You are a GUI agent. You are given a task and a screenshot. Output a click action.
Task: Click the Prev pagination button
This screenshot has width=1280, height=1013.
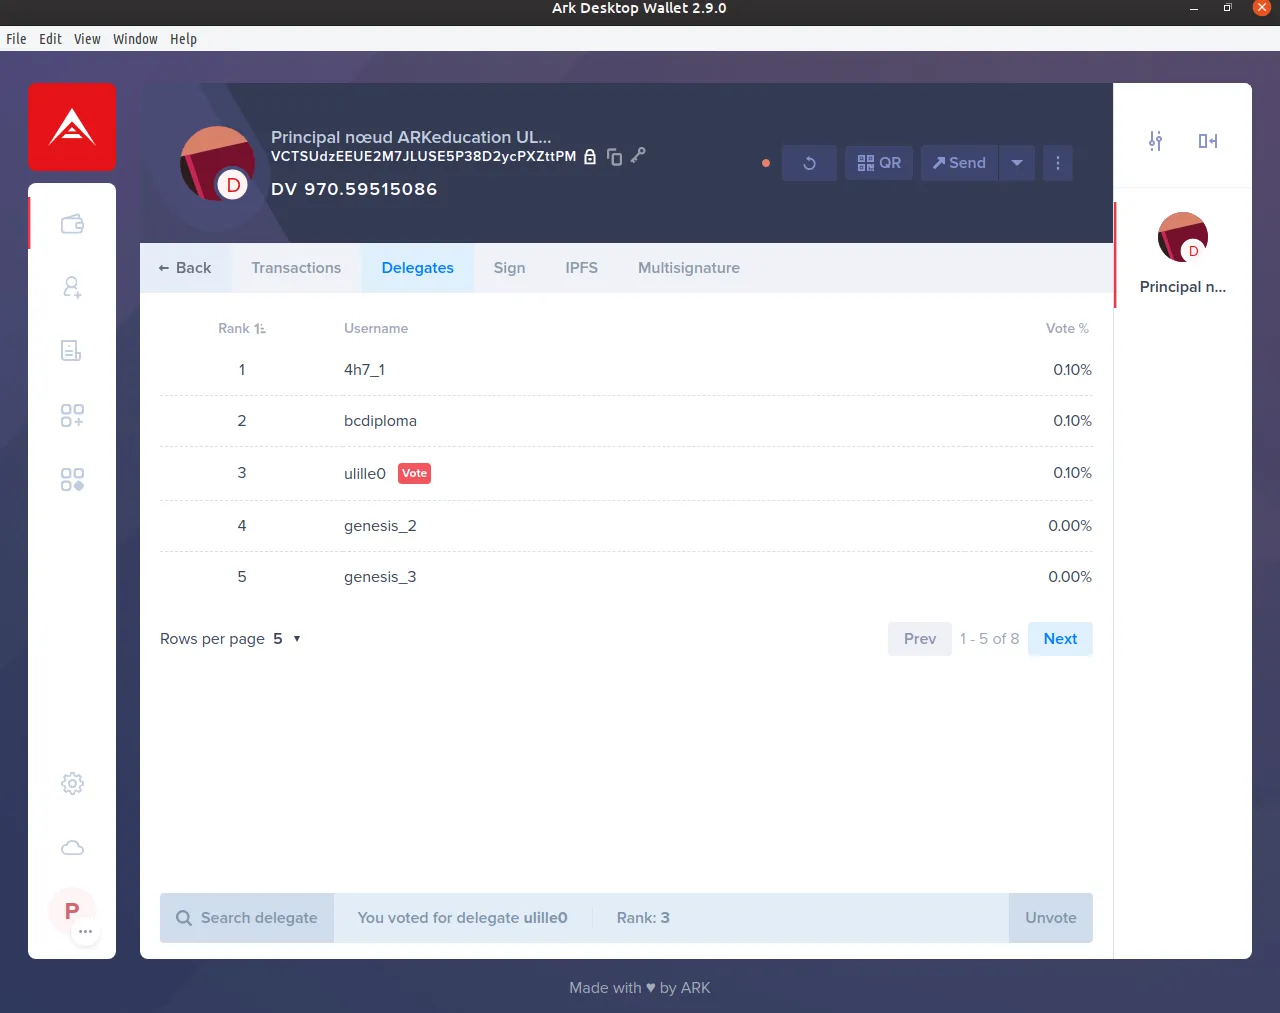click(x=920, y=639)
